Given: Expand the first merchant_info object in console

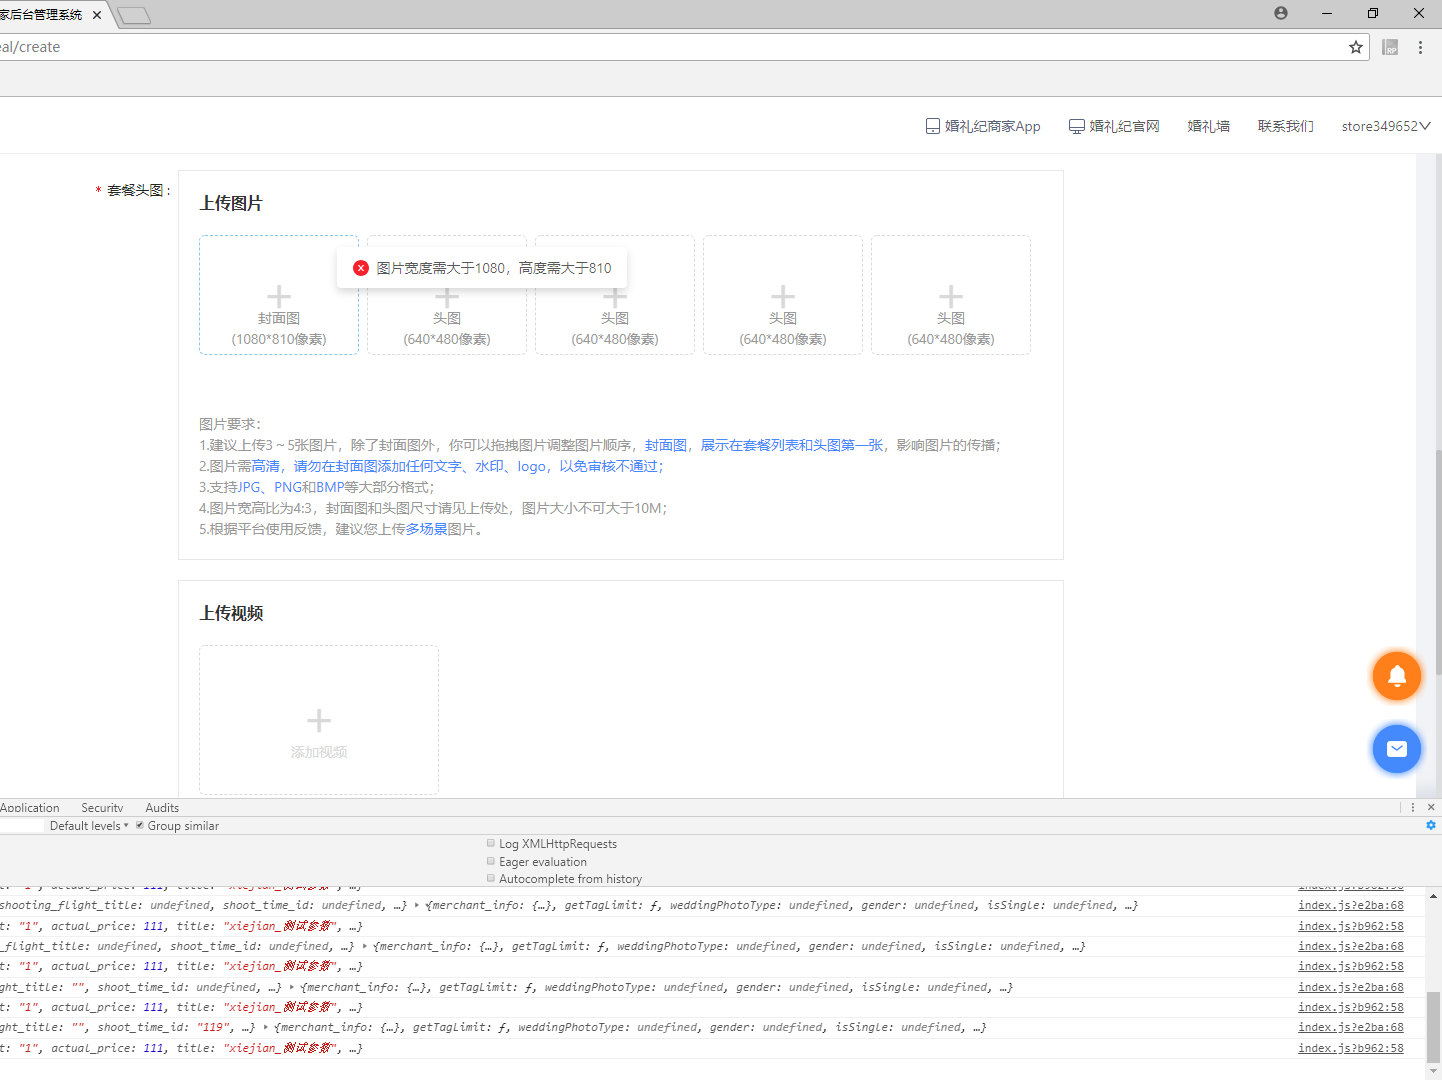Looking at the screenshot, I should pos(417,905).
